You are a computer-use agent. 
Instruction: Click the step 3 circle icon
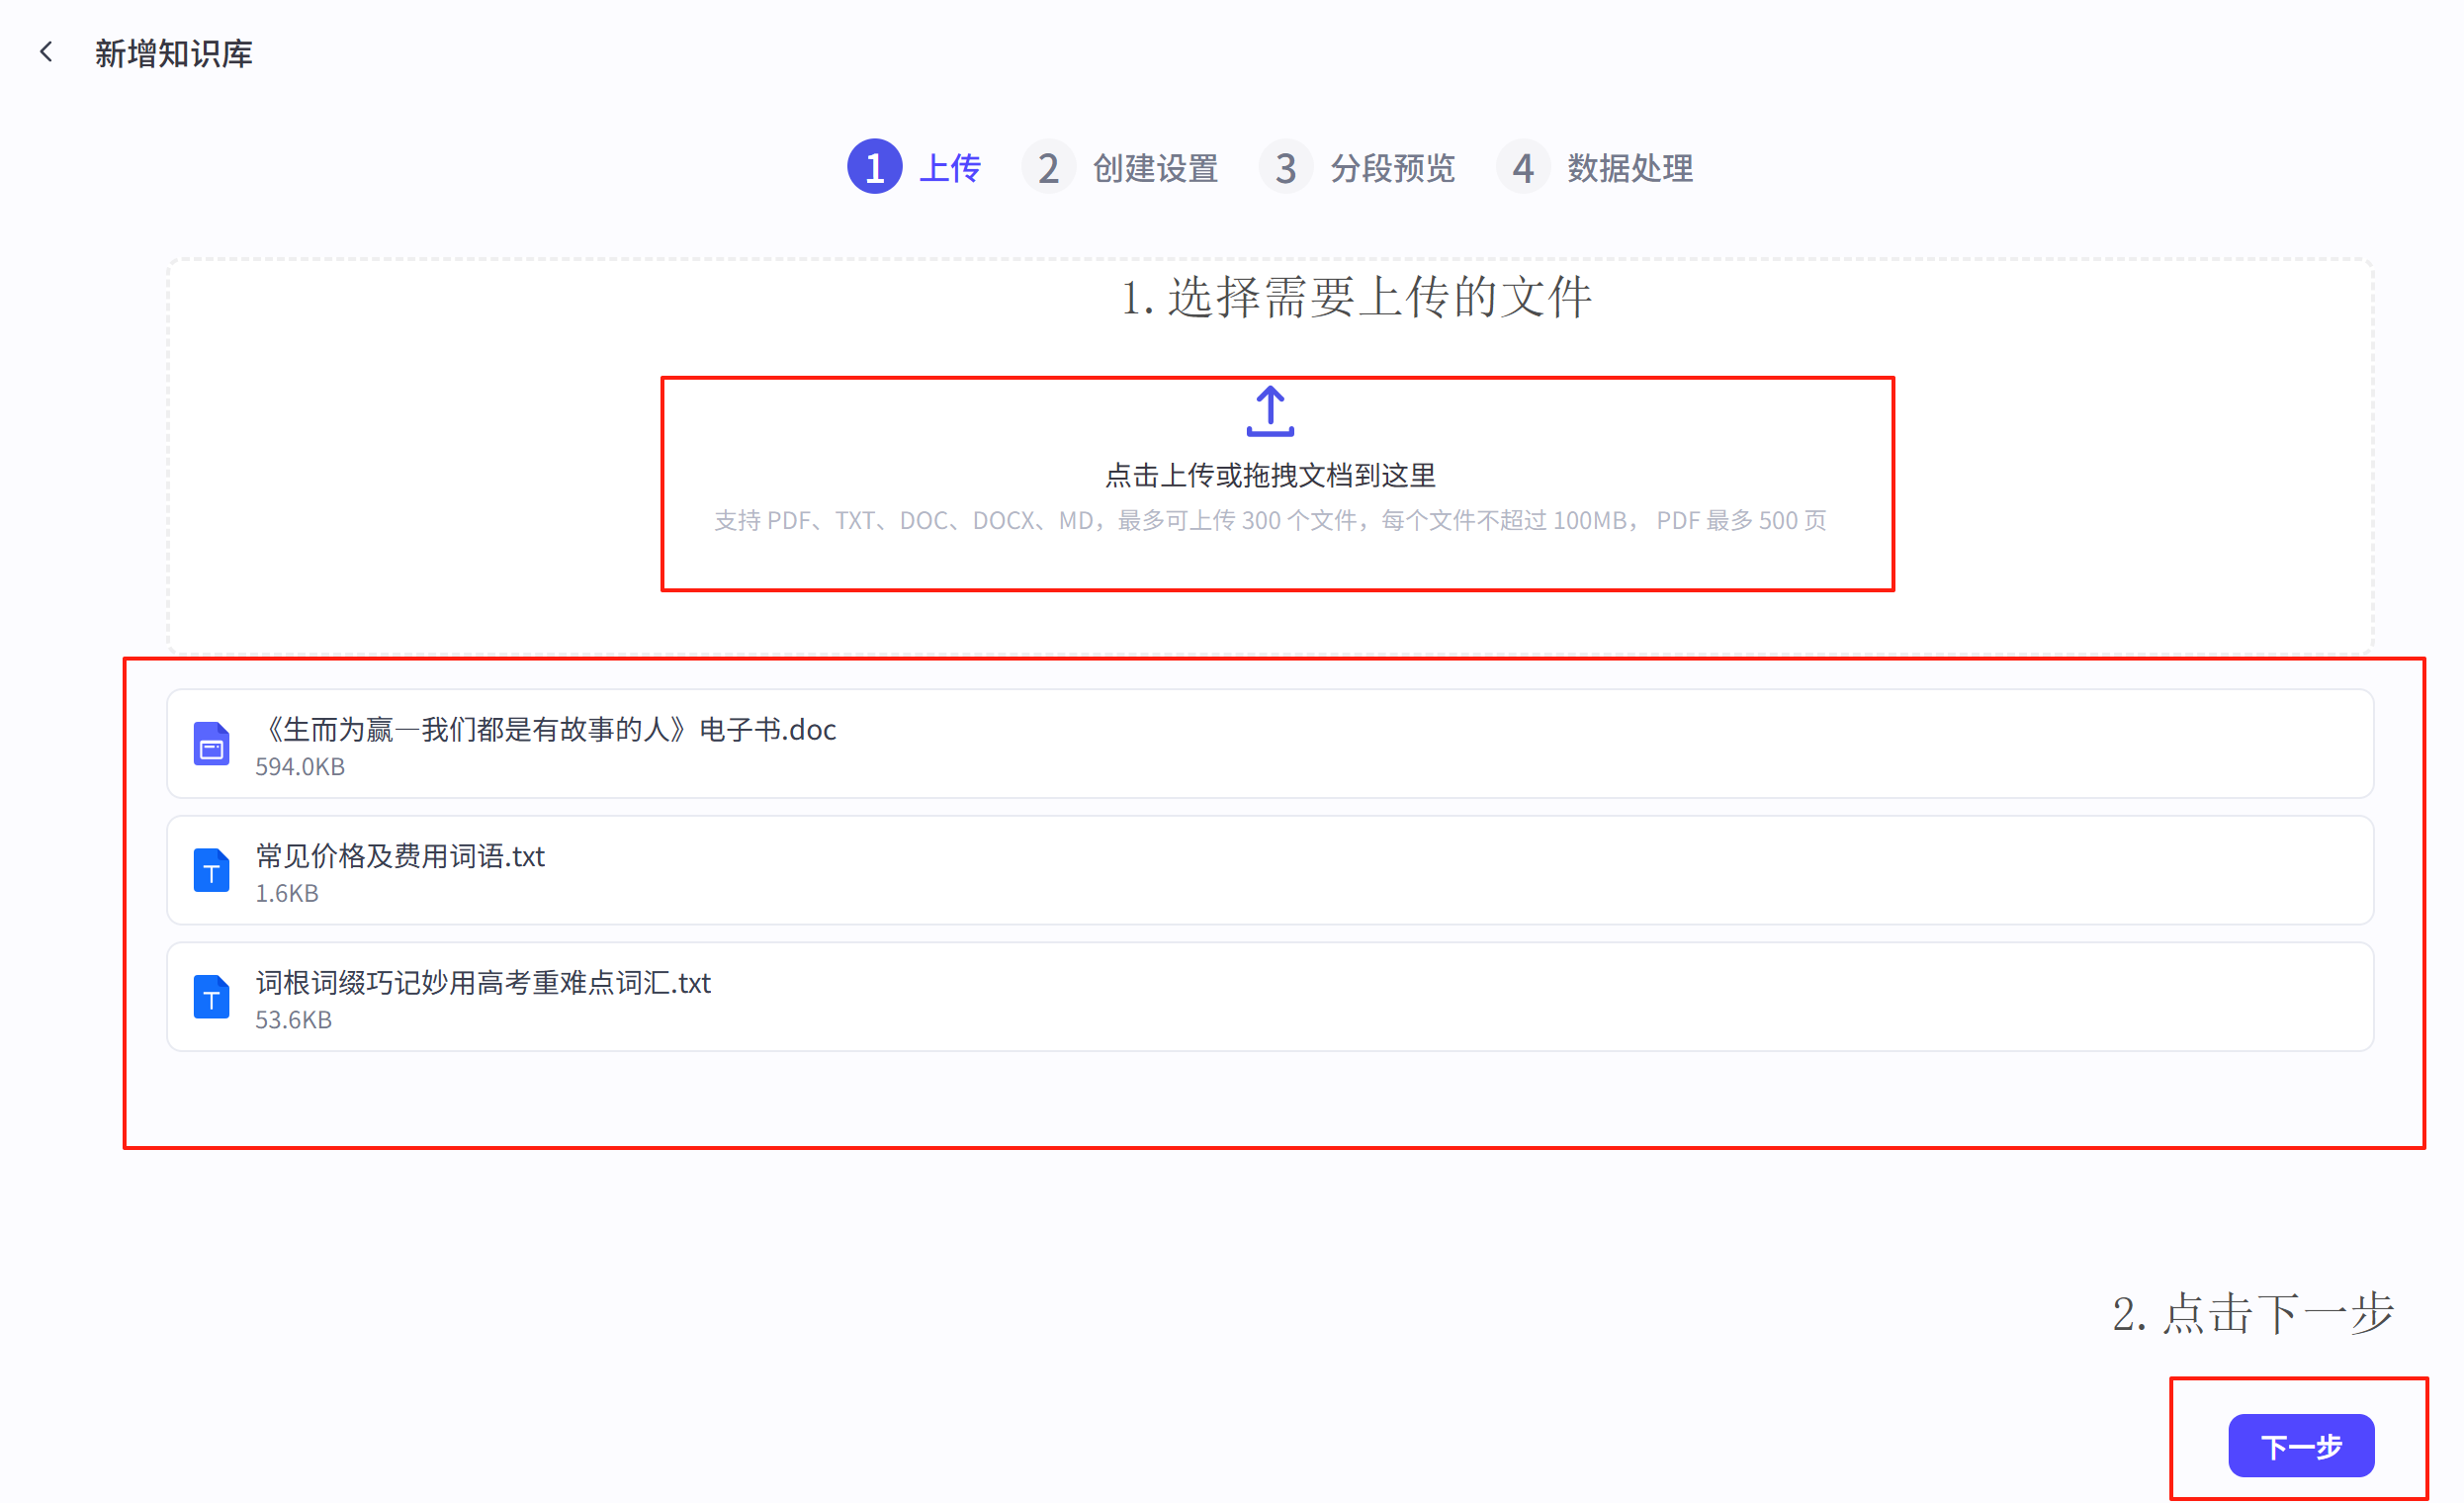1285,167
